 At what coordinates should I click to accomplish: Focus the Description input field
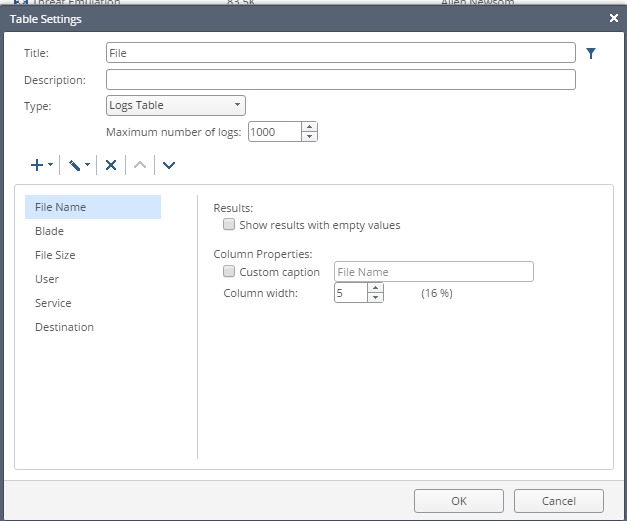341,80
